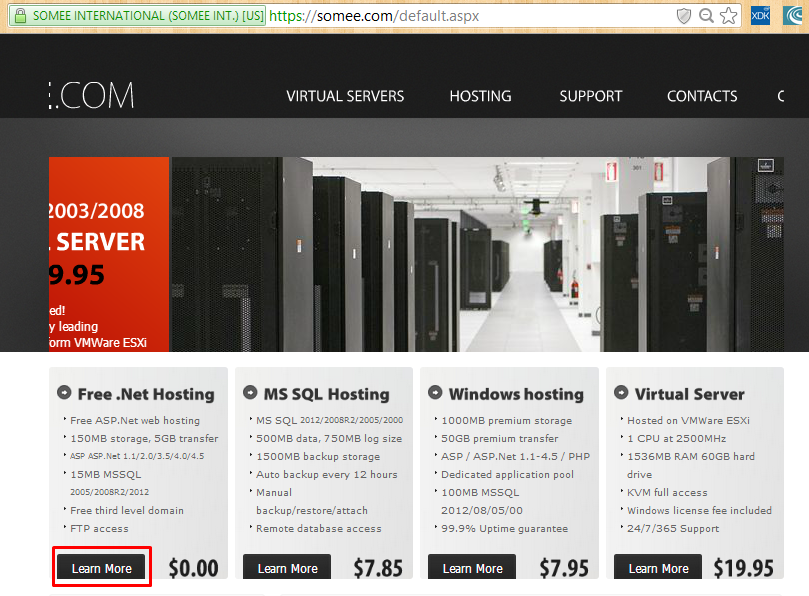Click the Virtual Server heading
Screen dimensions: 809x596
click(x=689, y=394)
